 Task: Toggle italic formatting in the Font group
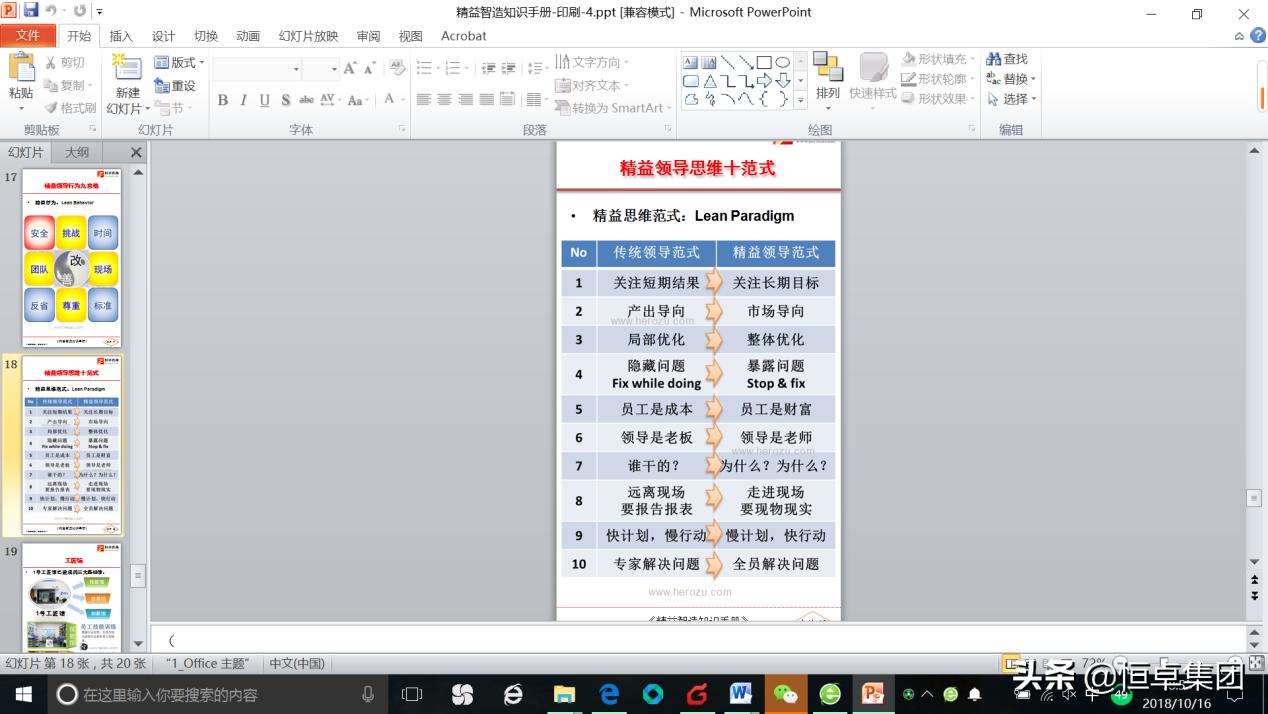tap(242, 100)
